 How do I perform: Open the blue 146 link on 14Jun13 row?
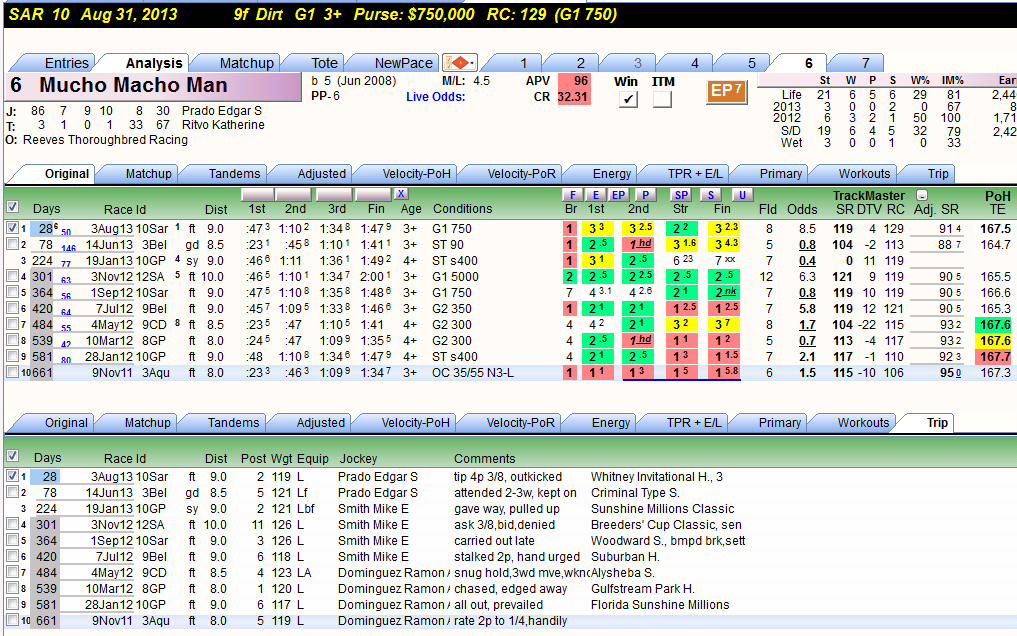68,248
